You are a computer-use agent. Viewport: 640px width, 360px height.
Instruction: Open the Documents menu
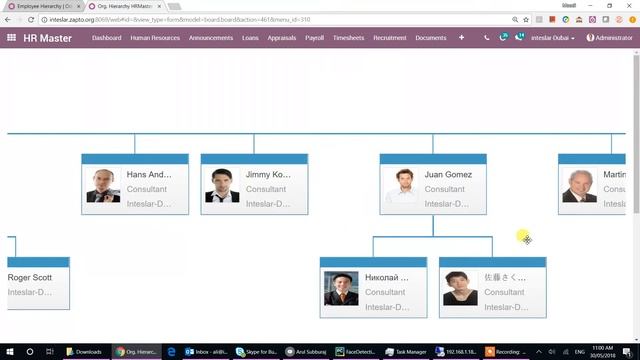pyautogui.click(x=431, y=38)
